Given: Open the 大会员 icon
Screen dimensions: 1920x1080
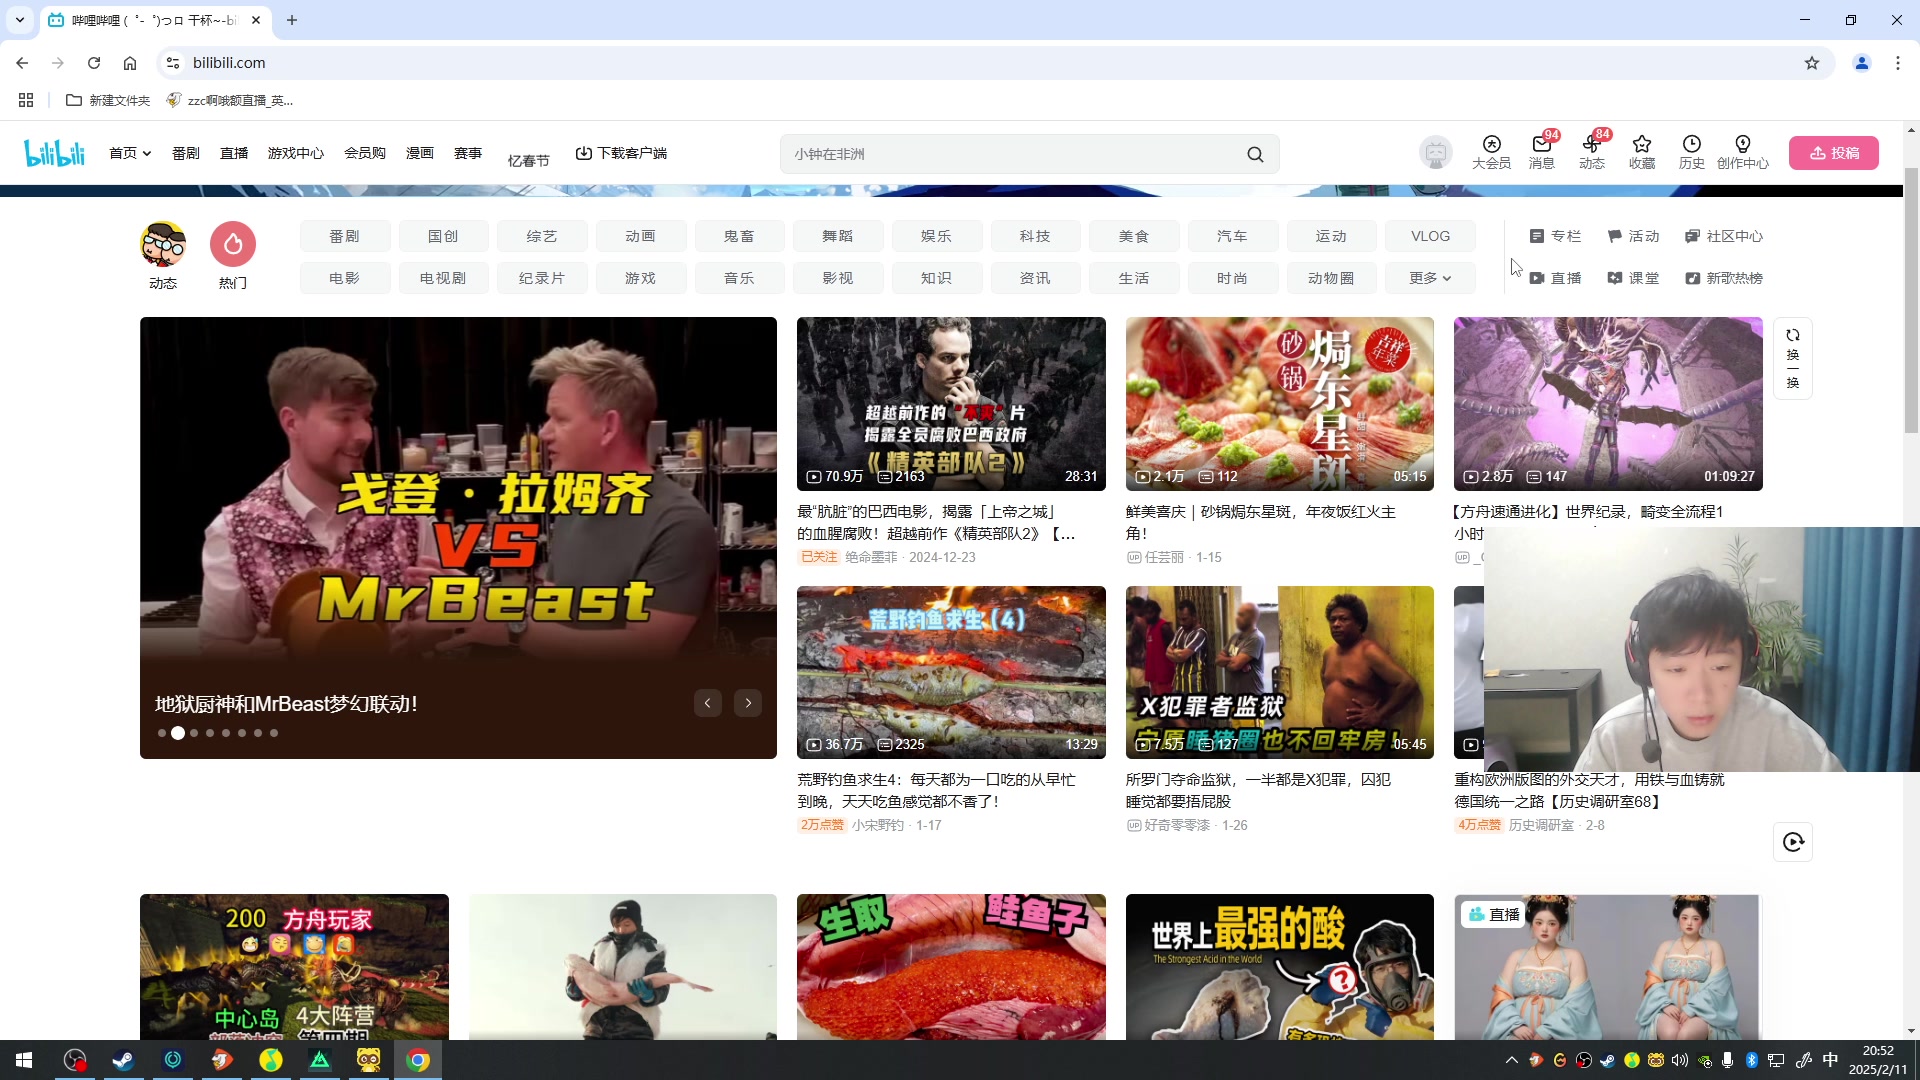Looking at the screenshot, I should tap(1491, 152).
